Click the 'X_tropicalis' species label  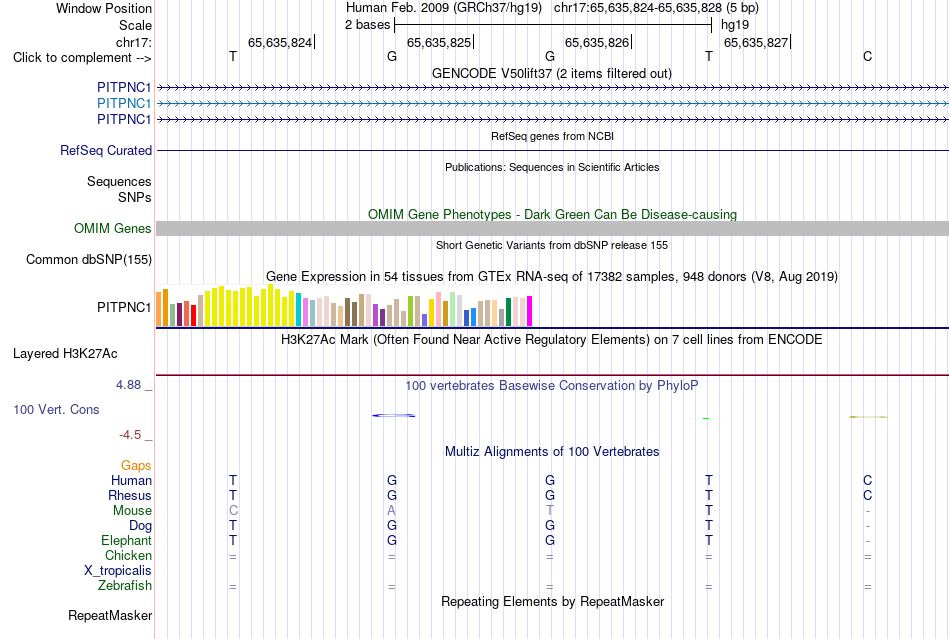point(118,571)
